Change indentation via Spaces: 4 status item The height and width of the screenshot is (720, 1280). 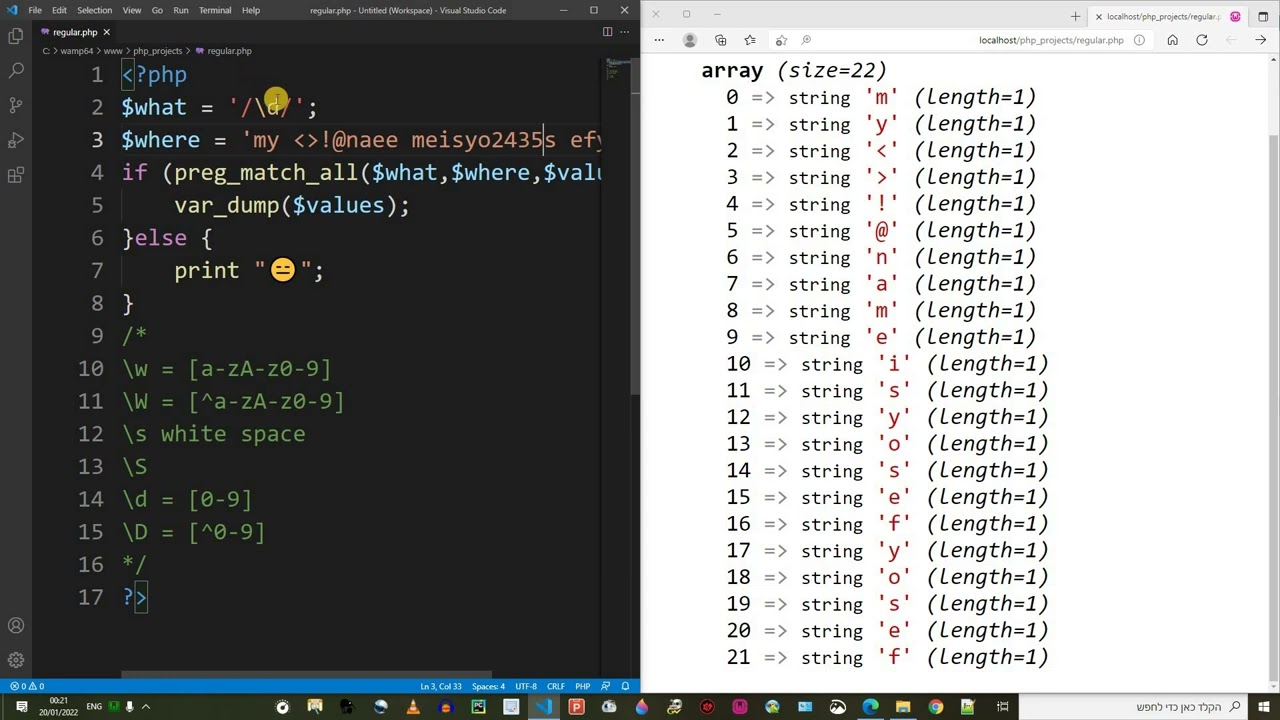click(488, 686)
